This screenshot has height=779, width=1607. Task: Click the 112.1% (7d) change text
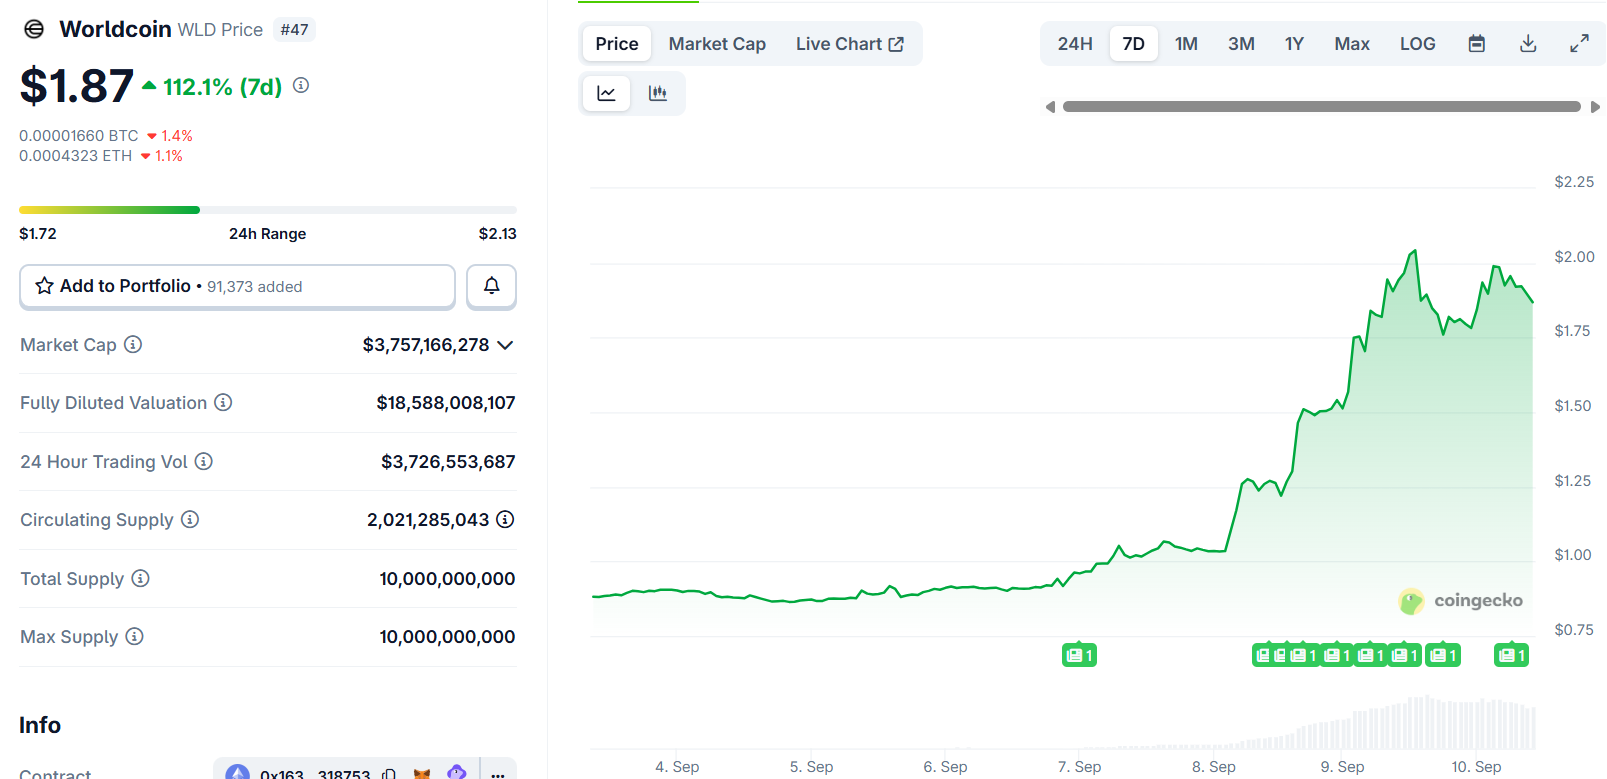pyautogui.click(x=223, y=87)
